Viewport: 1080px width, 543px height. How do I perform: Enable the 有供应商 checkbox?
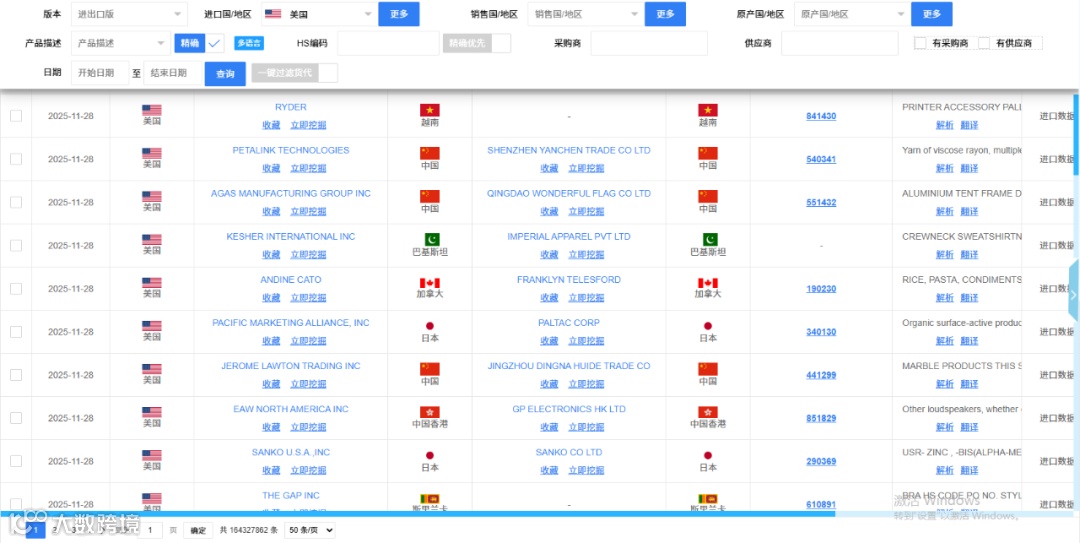[984, 43]
